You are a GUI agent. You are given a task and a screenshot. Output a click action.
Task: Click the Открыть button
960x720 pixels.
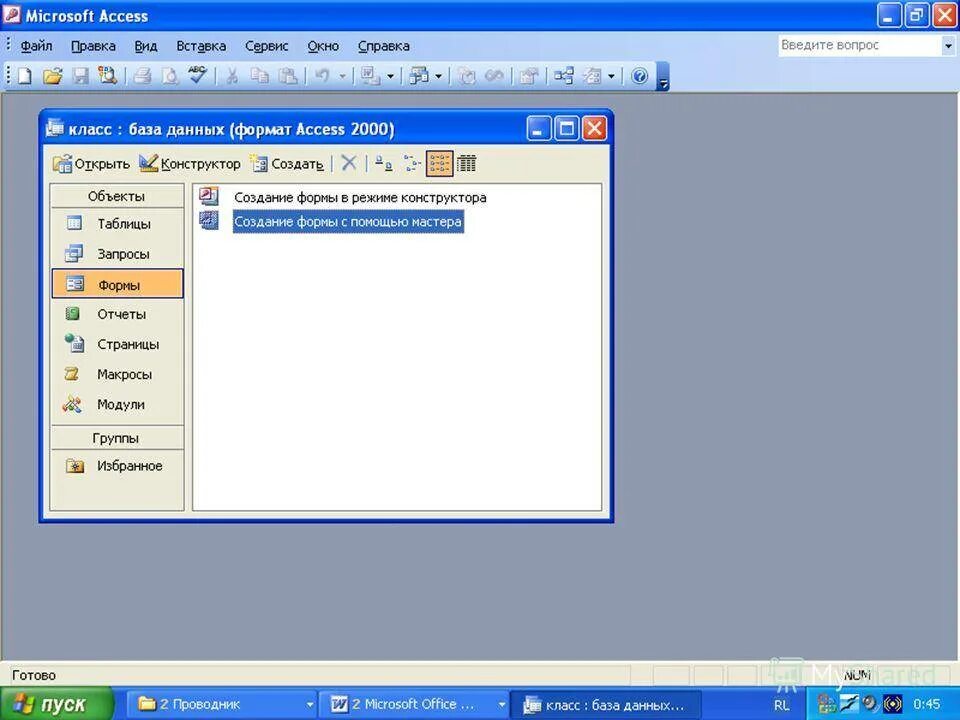tap(91, 163)
